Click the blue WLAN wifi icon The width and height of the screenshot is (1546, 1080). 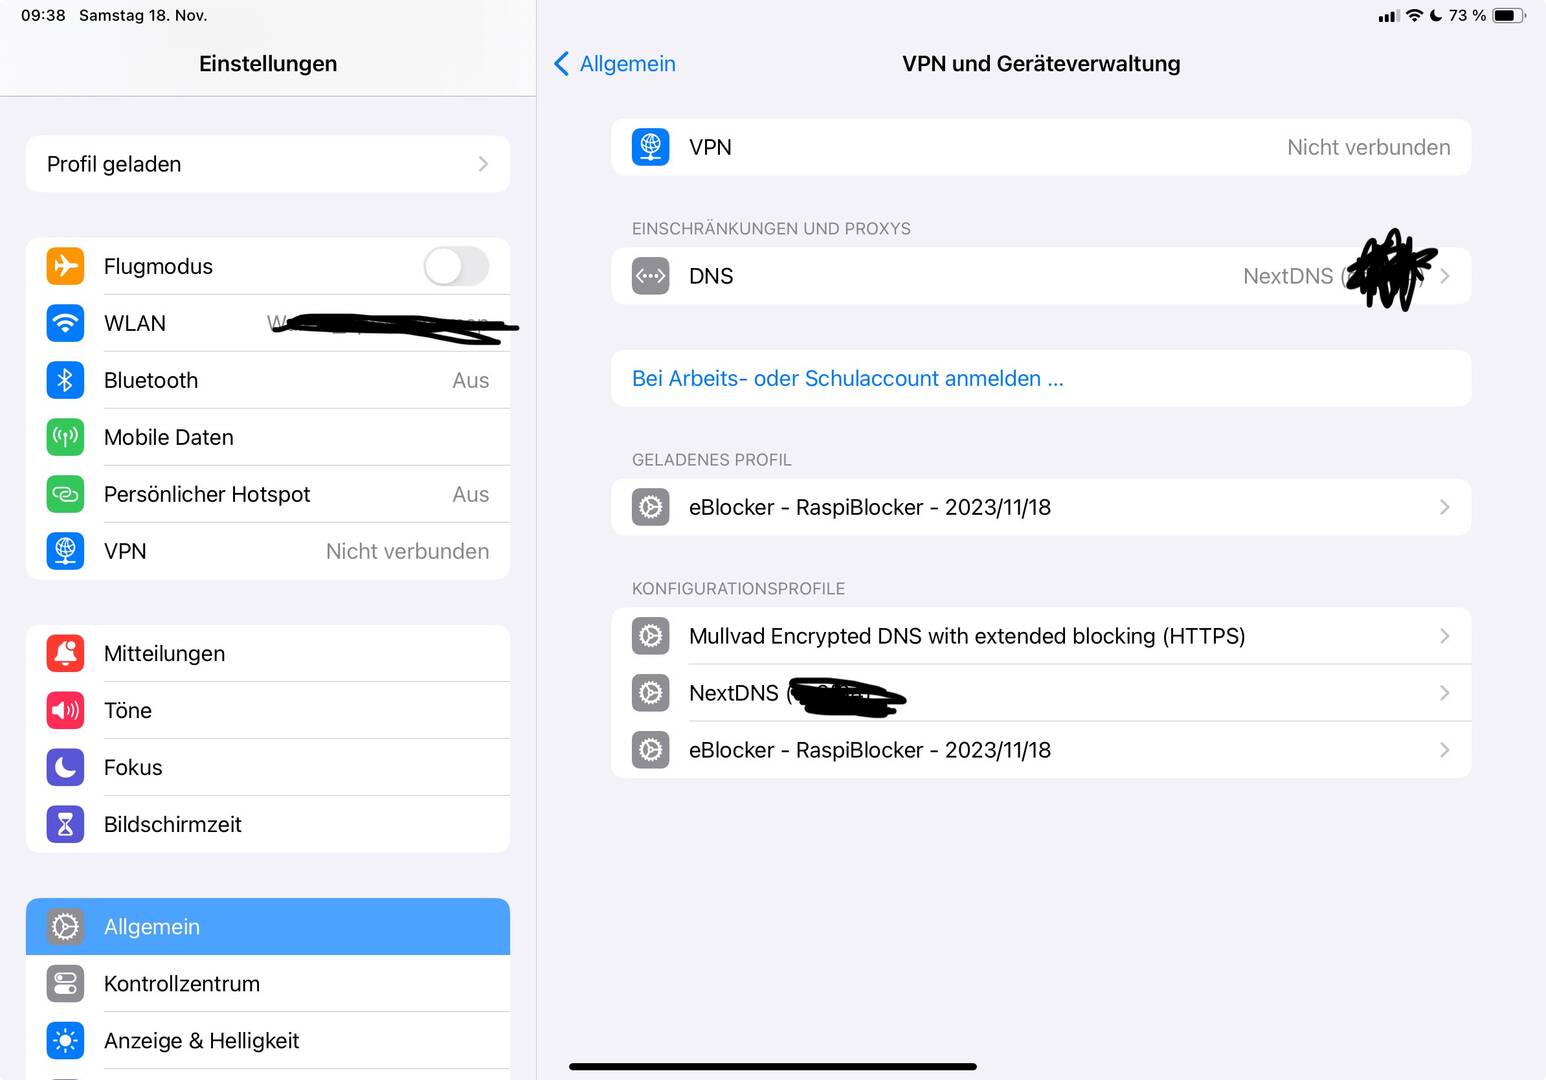click(x=65, y=323)
